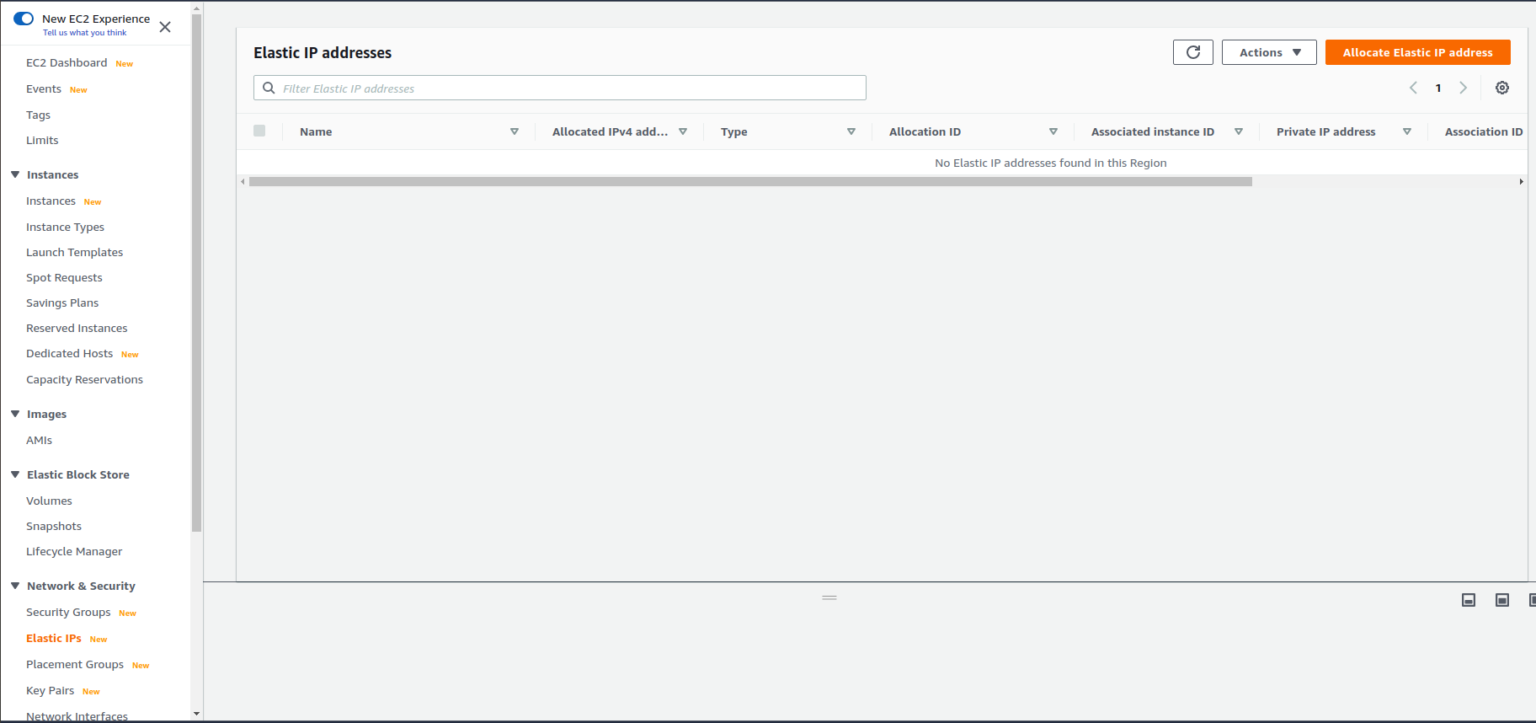Click the search magnifier in the filter field
Image resolution: width=1536 pixels, height=723 pixels.
[268, 87]
